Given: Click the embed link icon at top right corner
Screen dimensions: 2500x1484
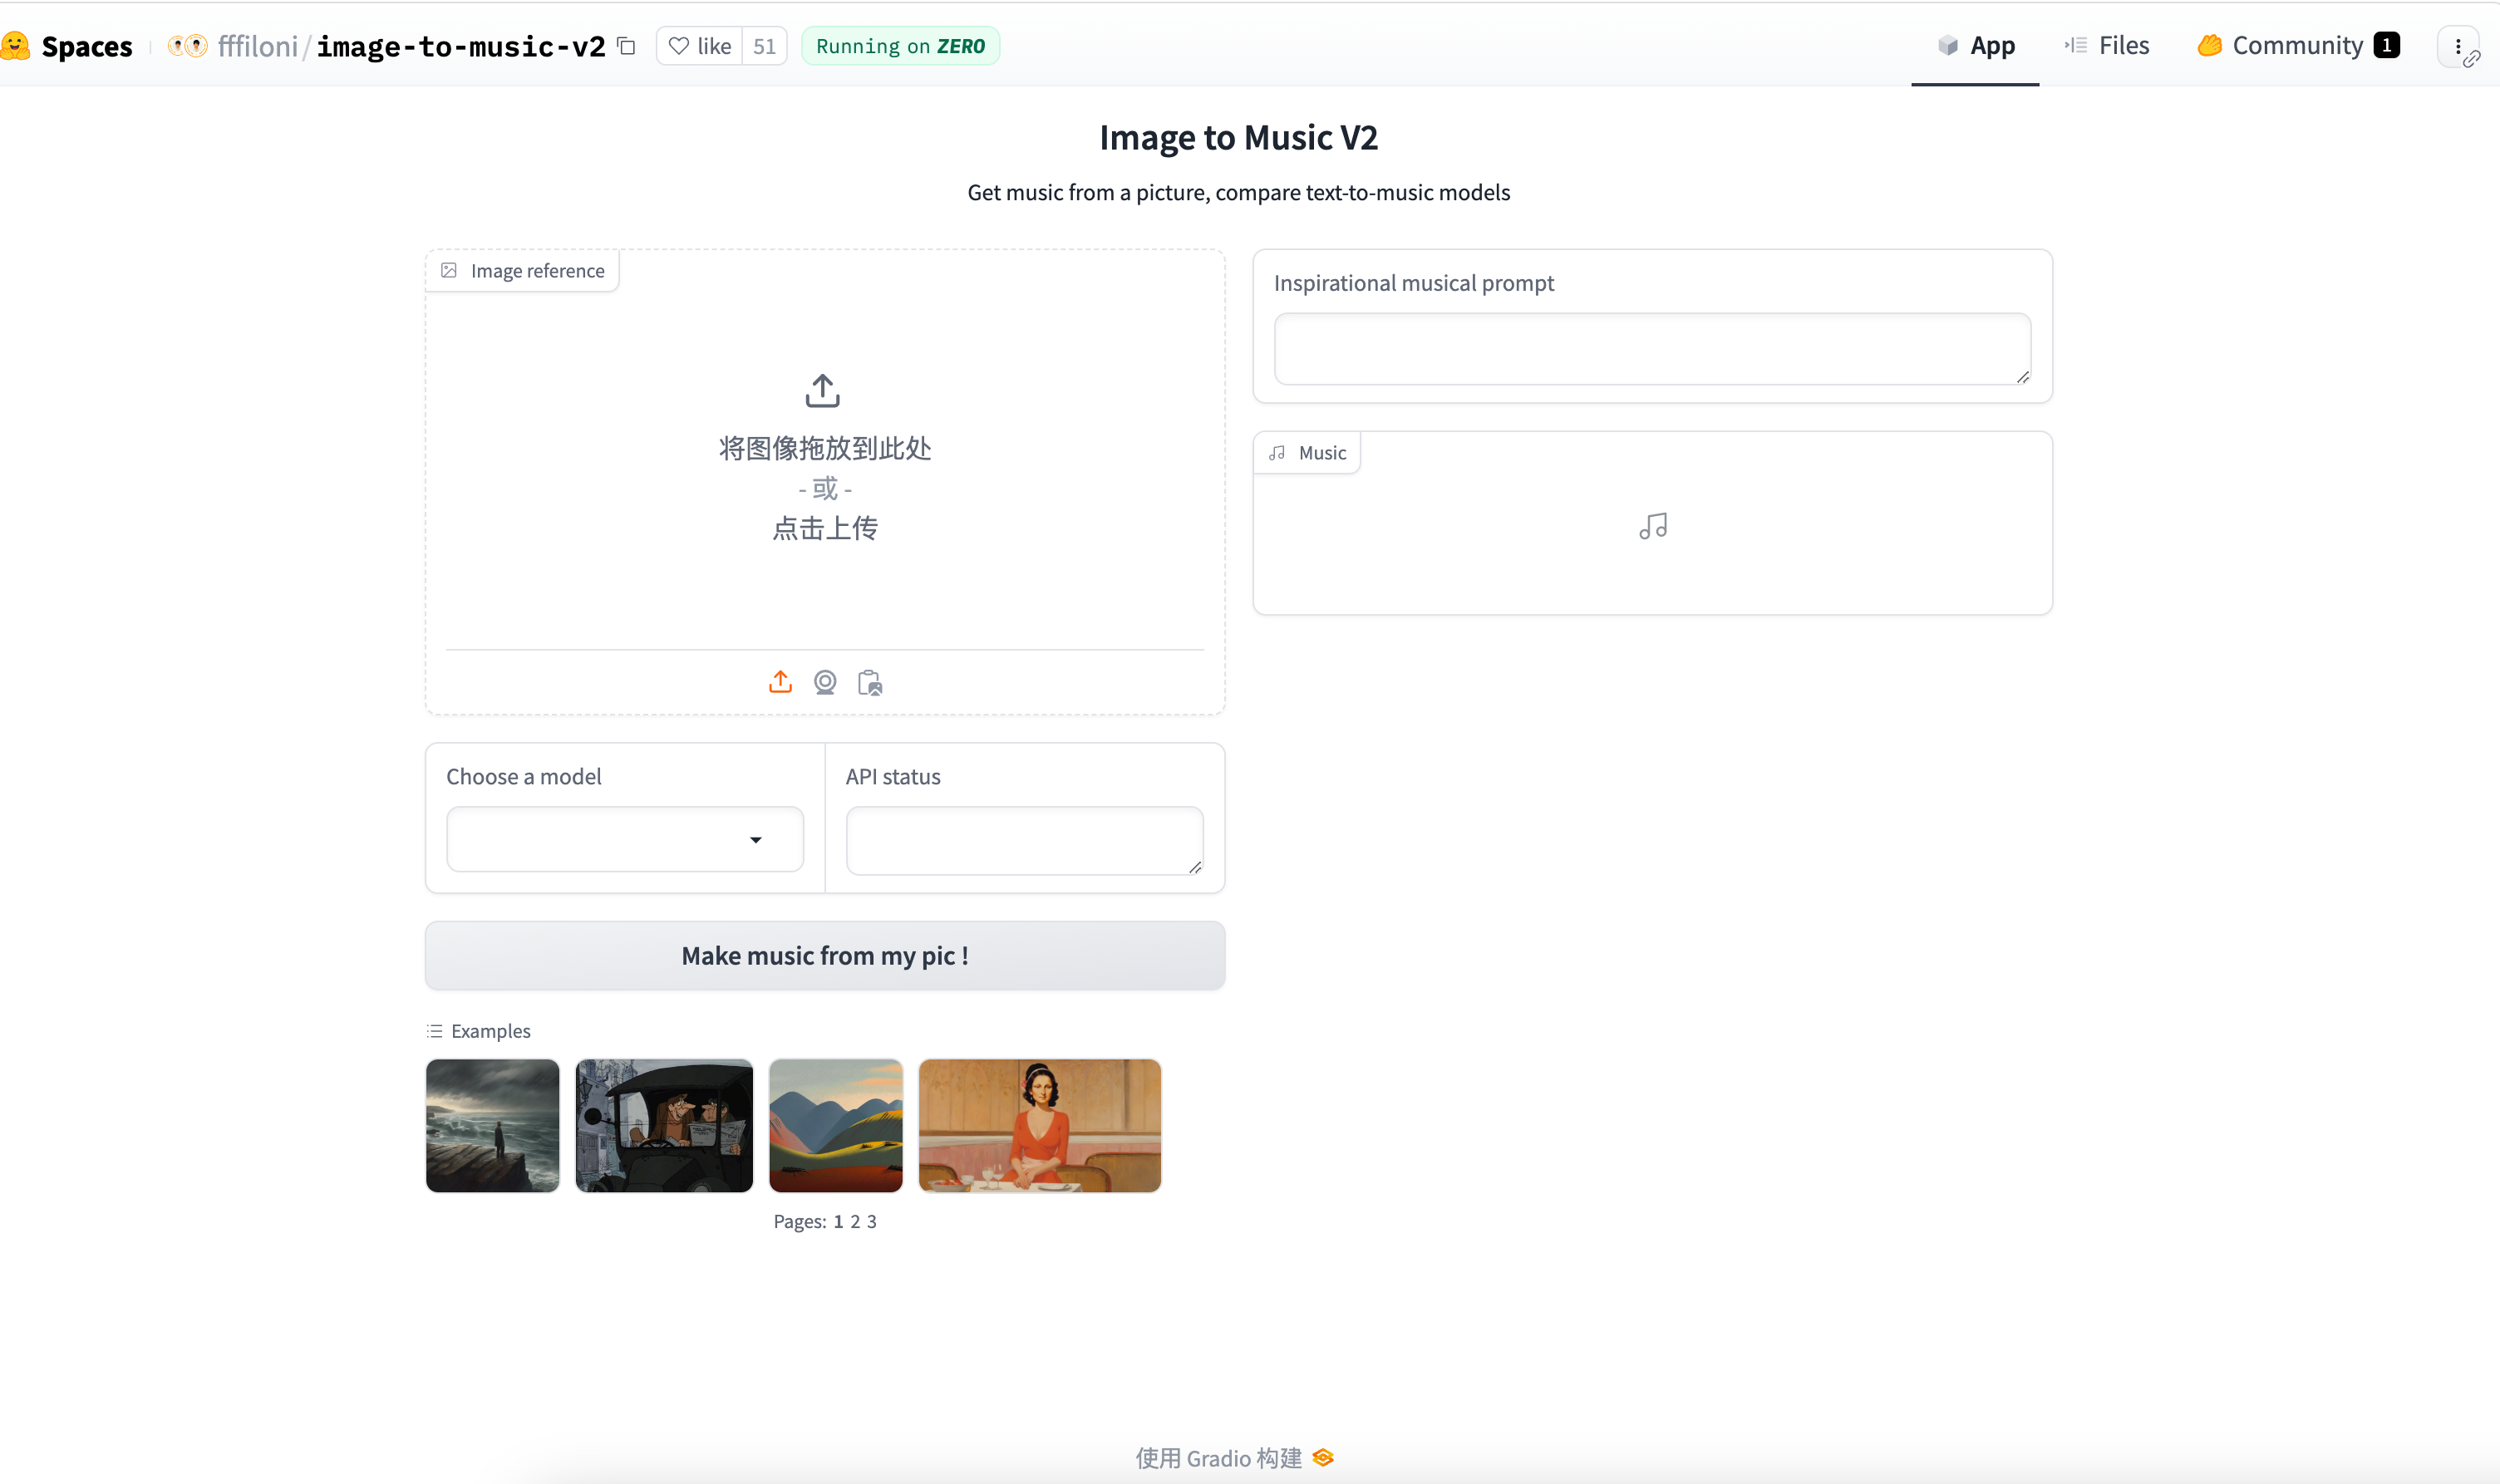Looking at the screenshot, I should 2472,60.
